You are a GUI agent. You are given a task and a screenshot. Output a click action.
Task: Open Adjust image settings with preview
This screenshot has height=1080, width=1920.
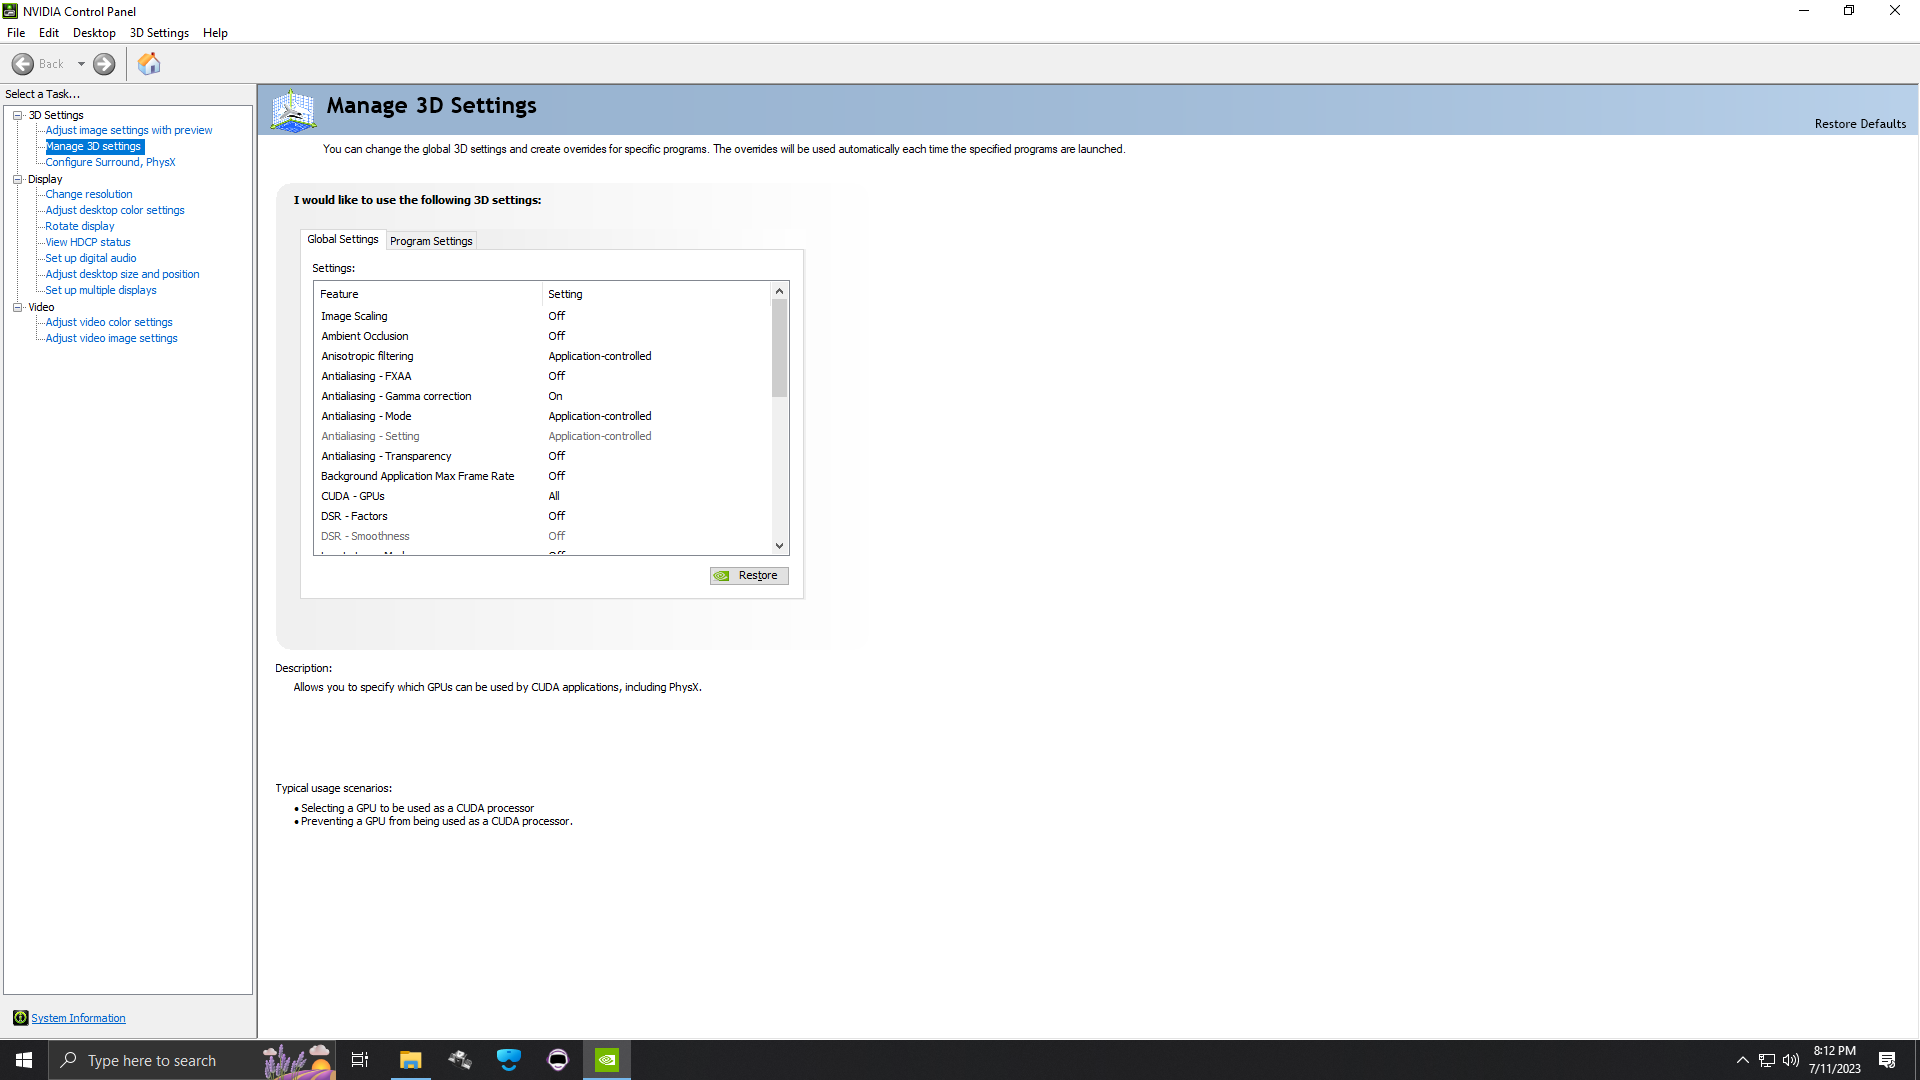[129, 130]
